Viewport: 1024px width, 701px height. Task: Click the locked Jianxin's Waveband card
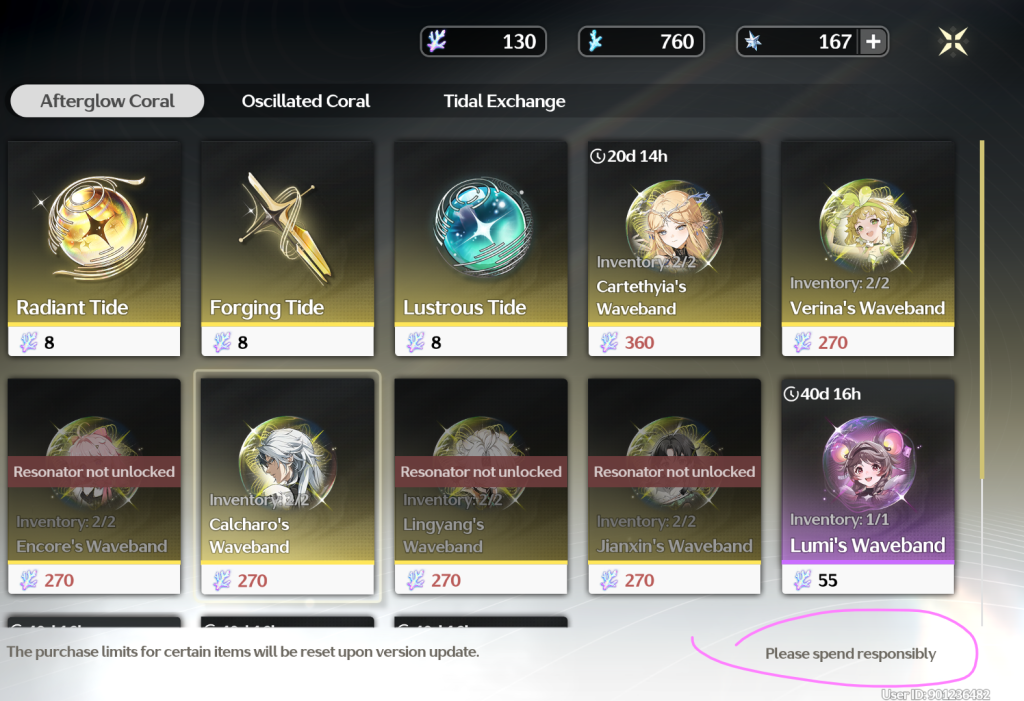point(675,486)
